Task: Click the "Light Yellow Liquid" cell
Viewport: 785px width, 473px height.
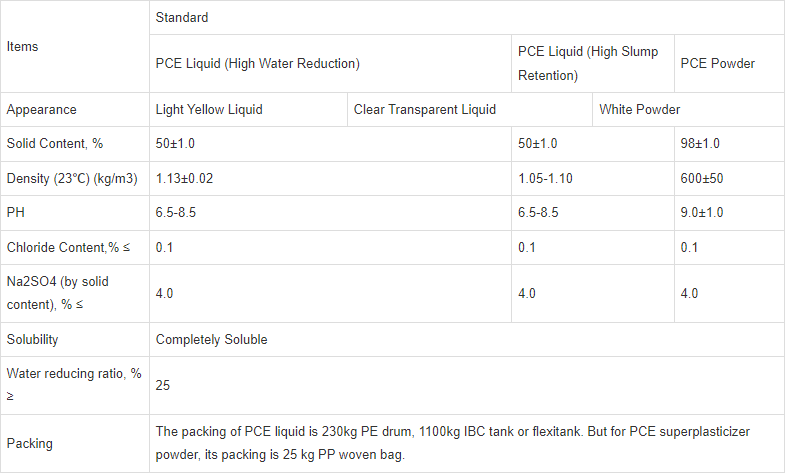Action: pos(209,109)
